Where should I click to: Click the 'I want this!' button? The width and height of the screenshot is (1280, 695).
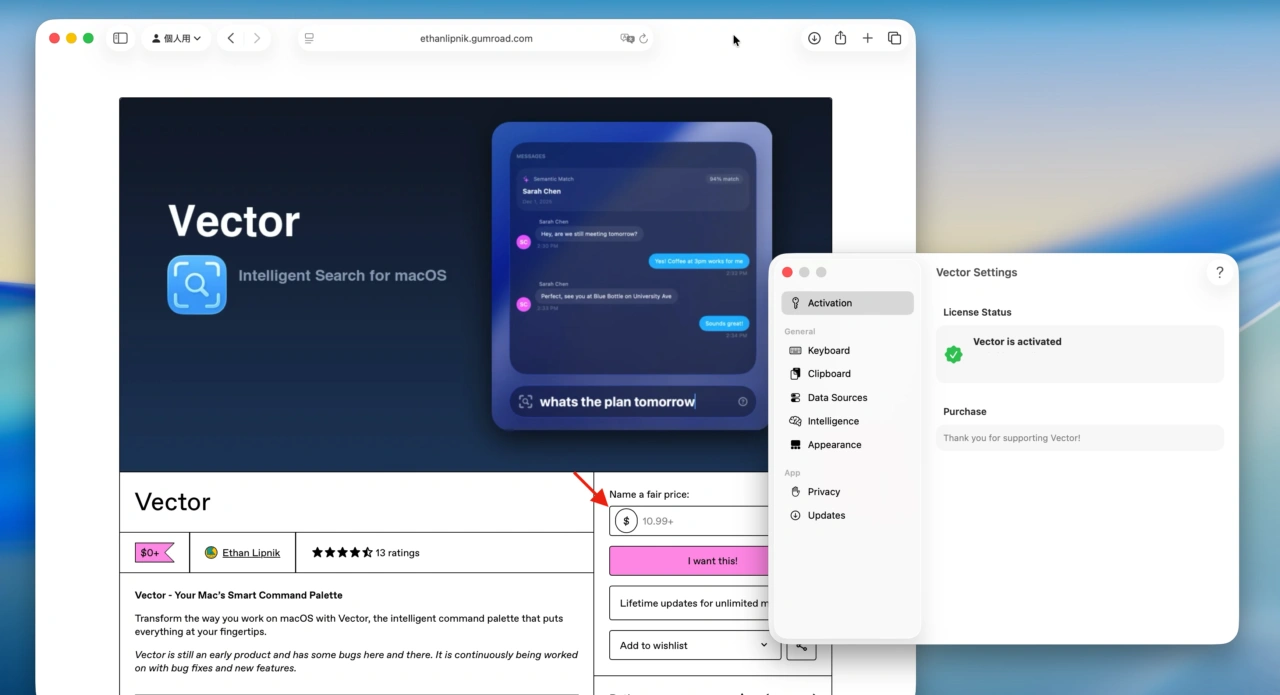[690, 561]
